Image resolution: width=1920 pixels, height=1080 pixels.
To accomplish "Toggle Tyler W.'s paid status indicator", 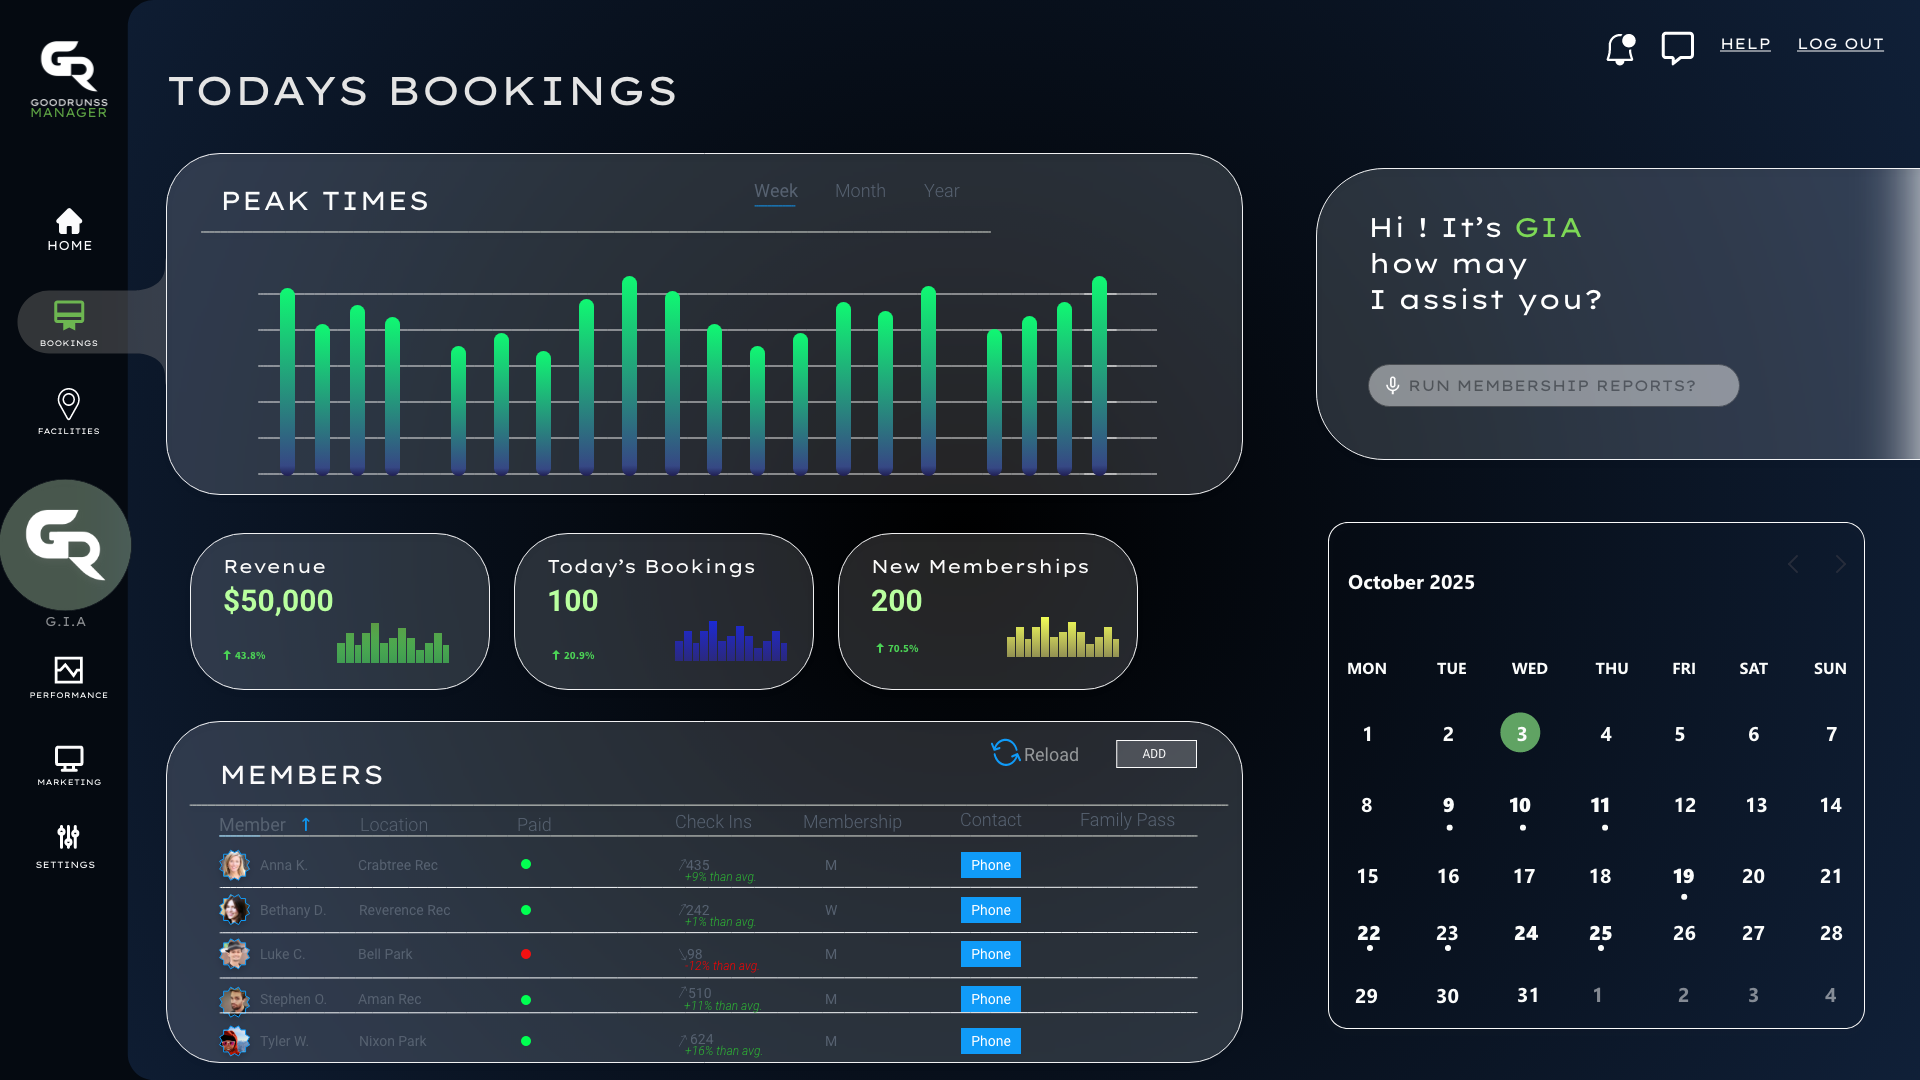I will point(526,1041).
